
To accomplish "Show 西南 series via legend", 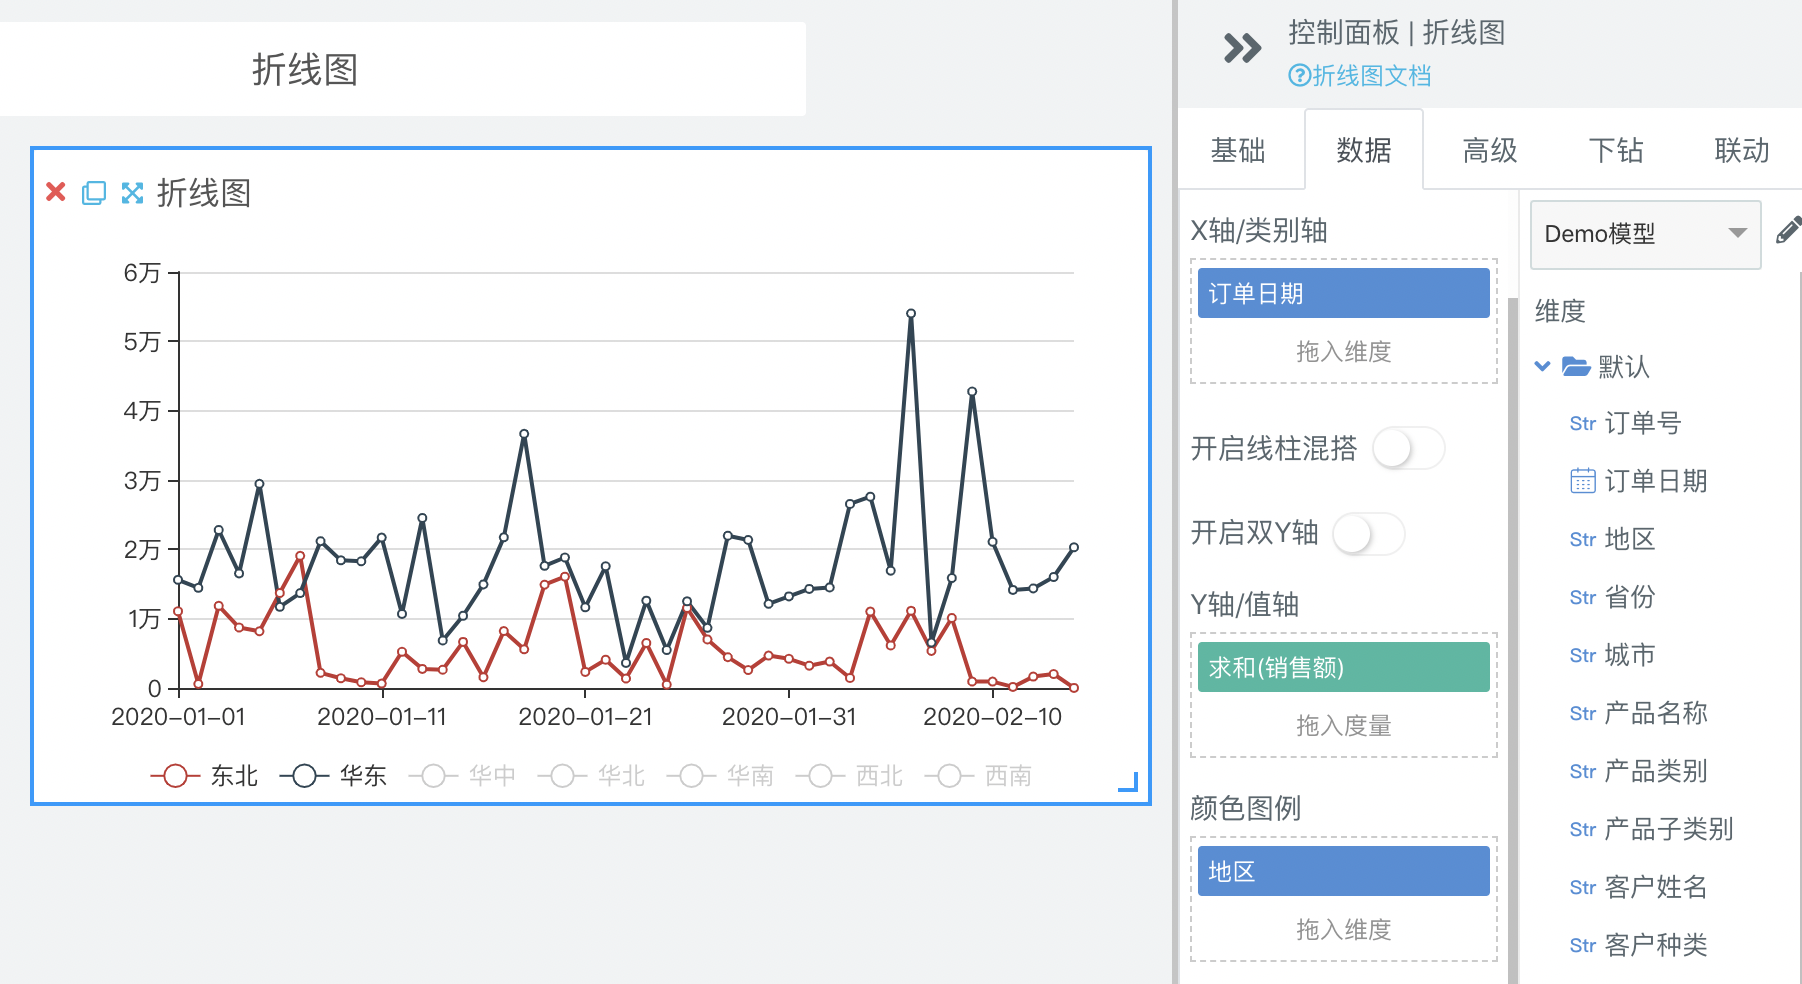I will click(979, 776).
